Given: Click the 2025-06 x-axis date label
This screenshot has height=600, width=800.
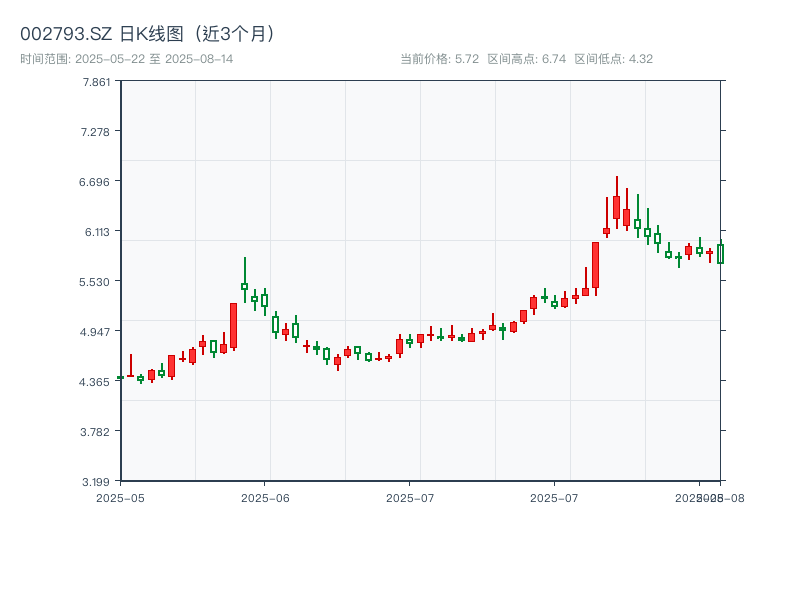Looking at the screenshot, I should tap(265, 497).
